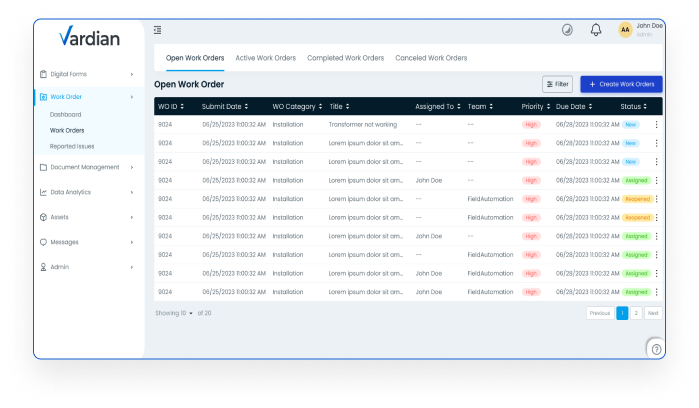
Task: Sort by WO ID column arrows
Action: [182, 107]
